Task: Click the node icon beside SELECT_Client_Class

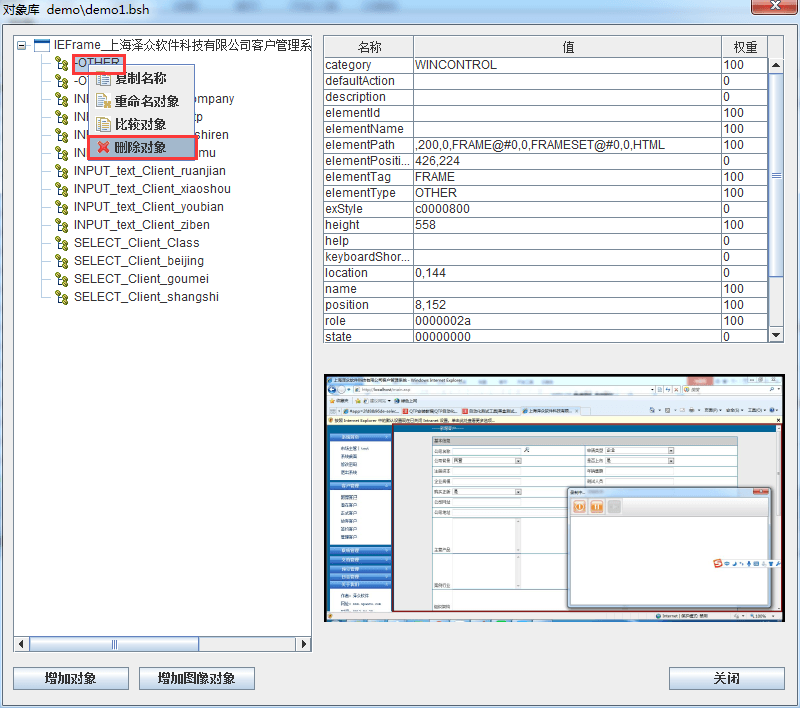Action: (62, 243)
